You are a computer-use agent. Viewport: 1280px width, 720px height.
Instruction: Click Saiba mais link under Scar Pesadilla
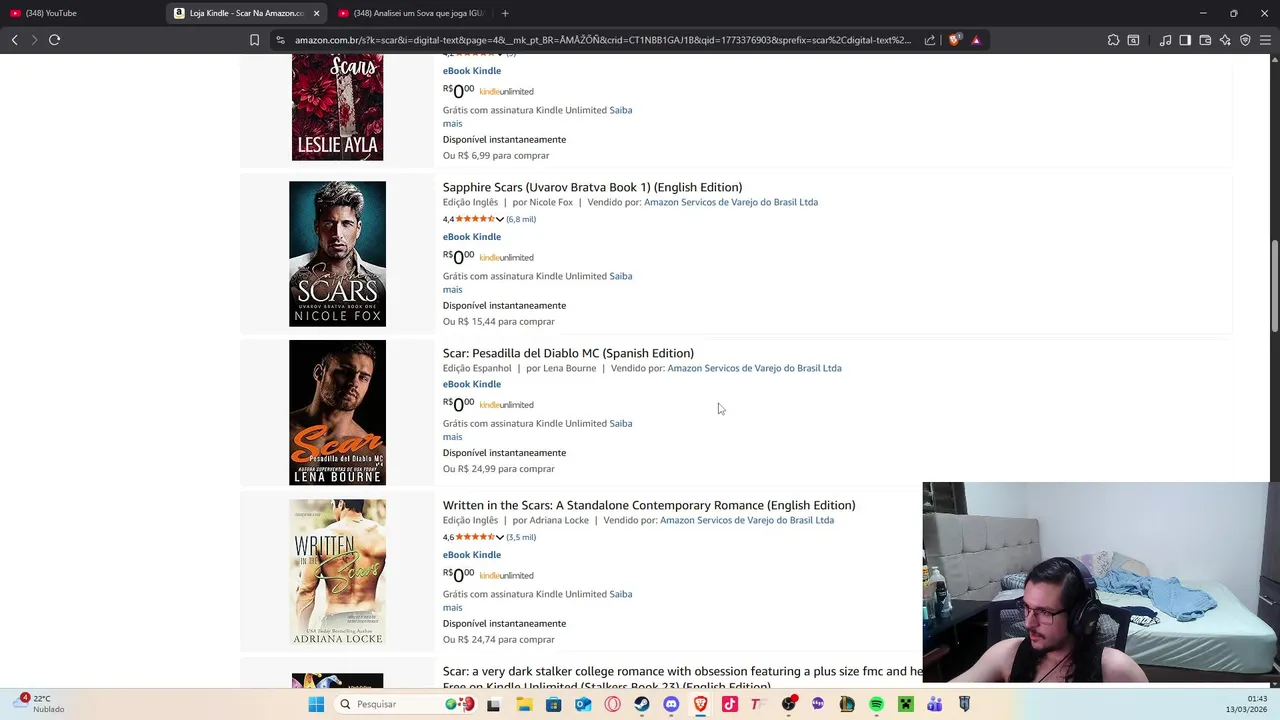pos(620,423)
